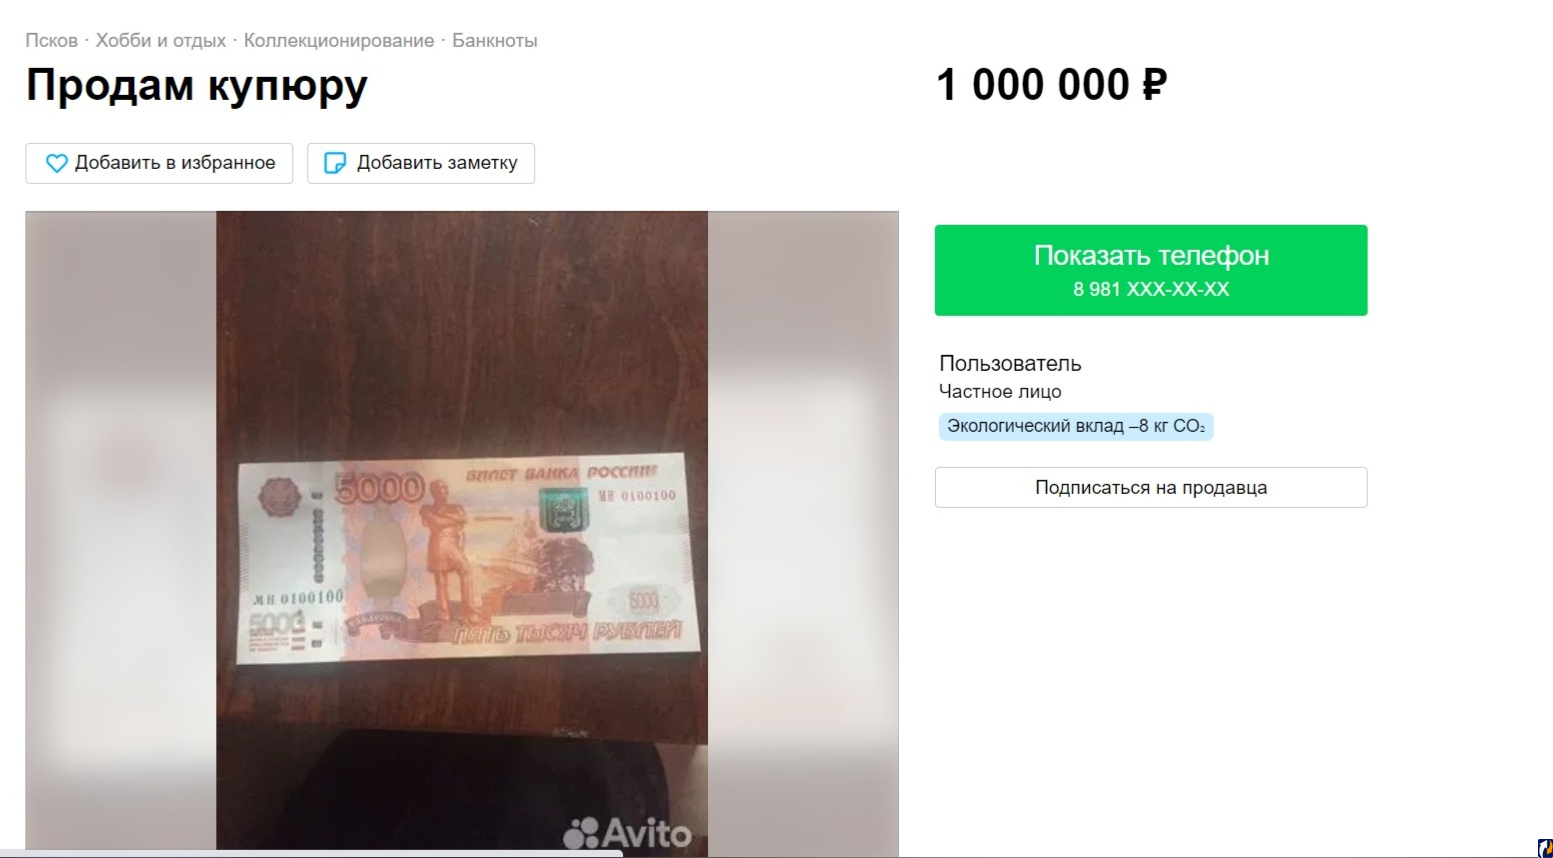Click Добавить в избранное button

click(159, 163)
